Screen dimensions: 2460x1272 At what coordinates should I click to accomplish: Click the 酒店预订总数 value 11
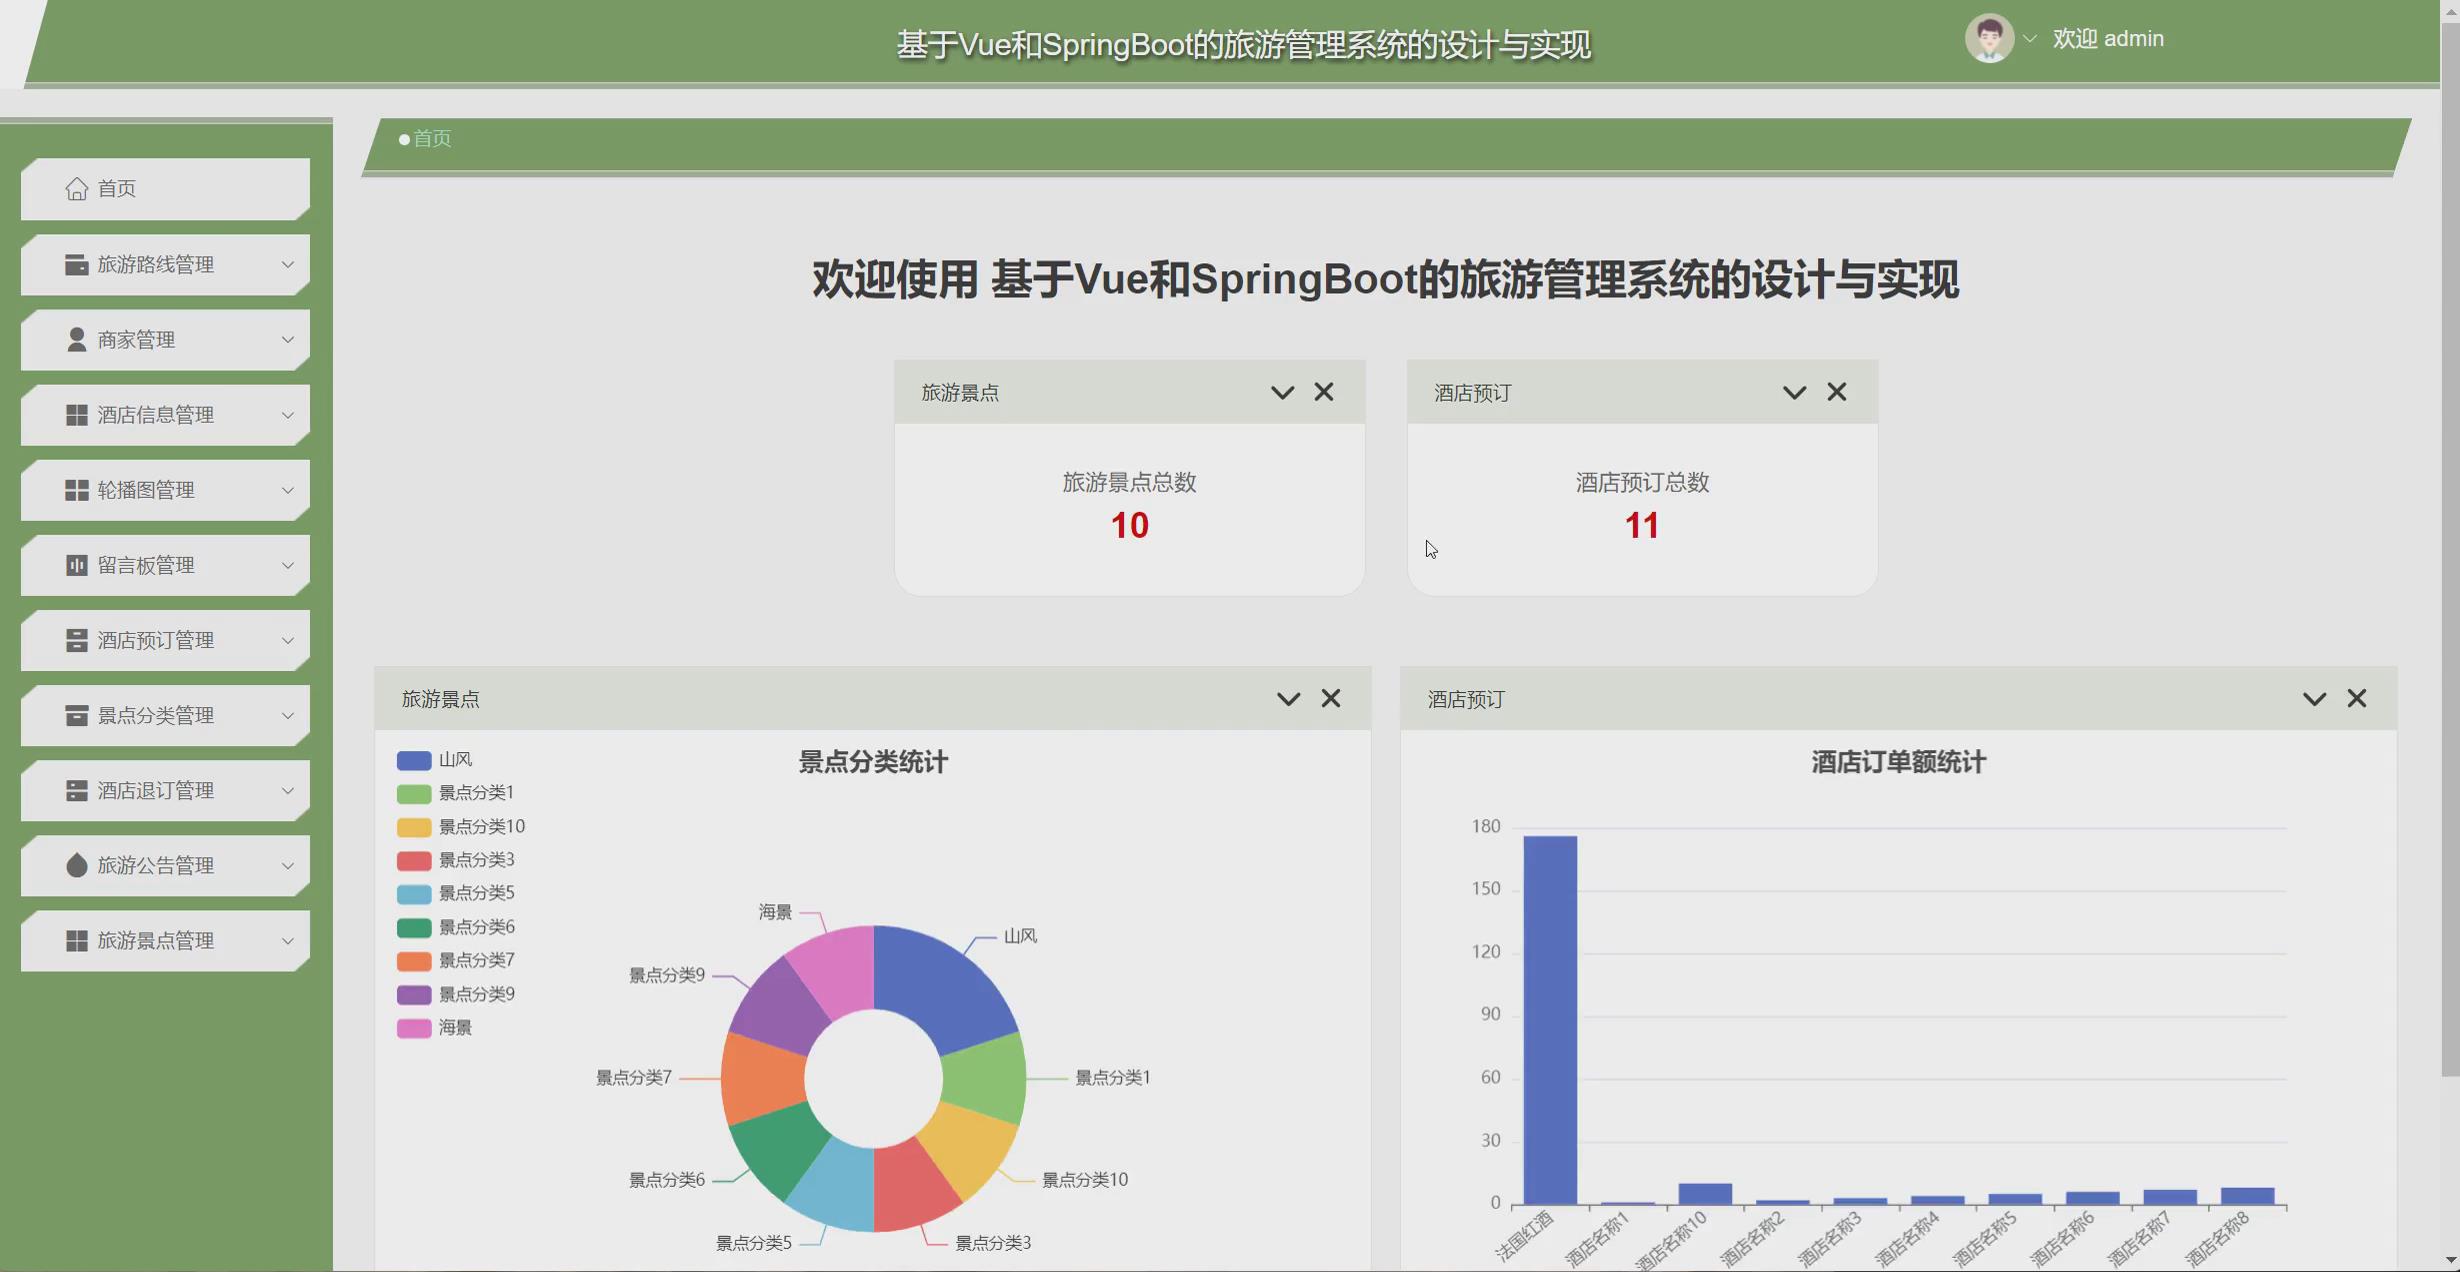pos(1642,525)
